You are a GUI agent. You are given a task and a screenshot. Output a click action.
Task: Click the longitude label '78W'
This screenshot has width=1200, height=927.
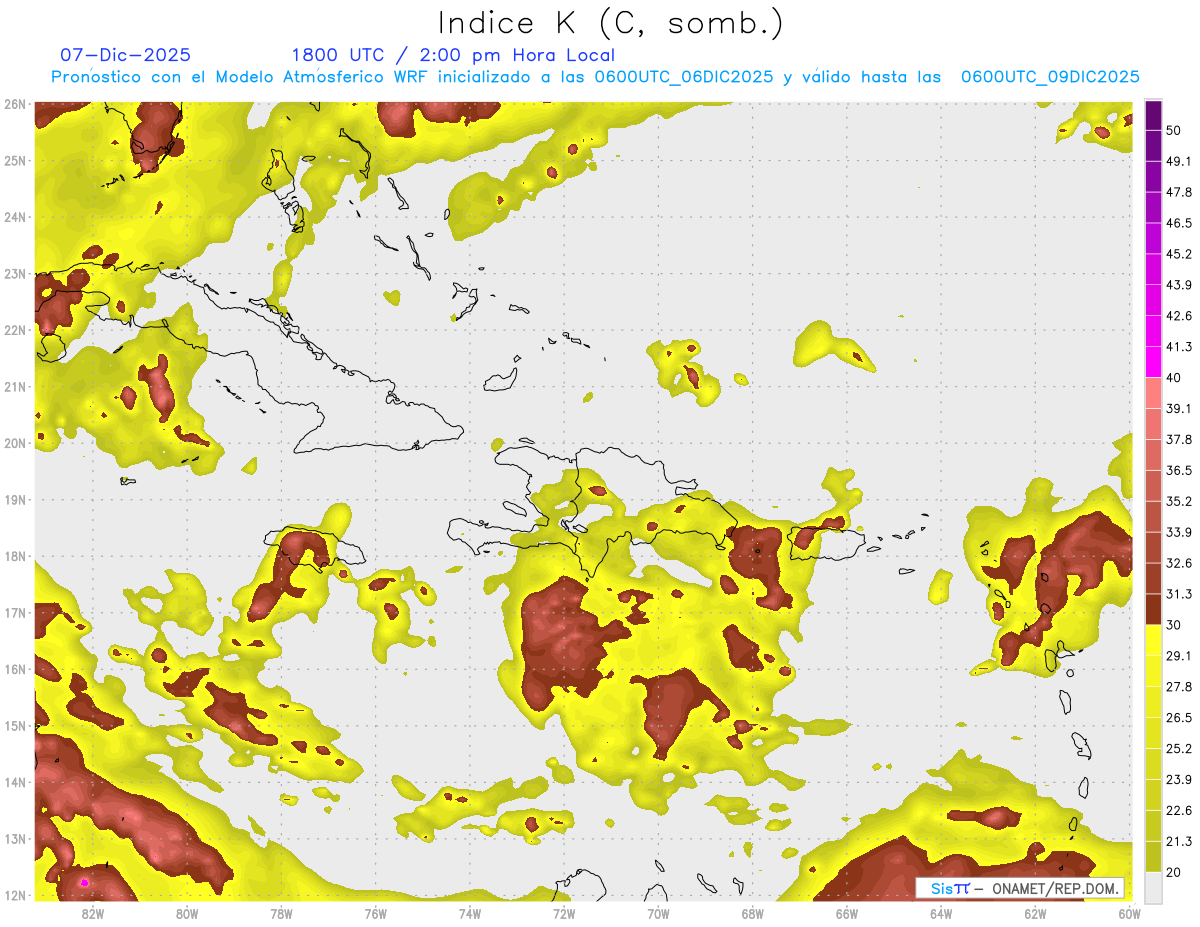coord(281,914)
